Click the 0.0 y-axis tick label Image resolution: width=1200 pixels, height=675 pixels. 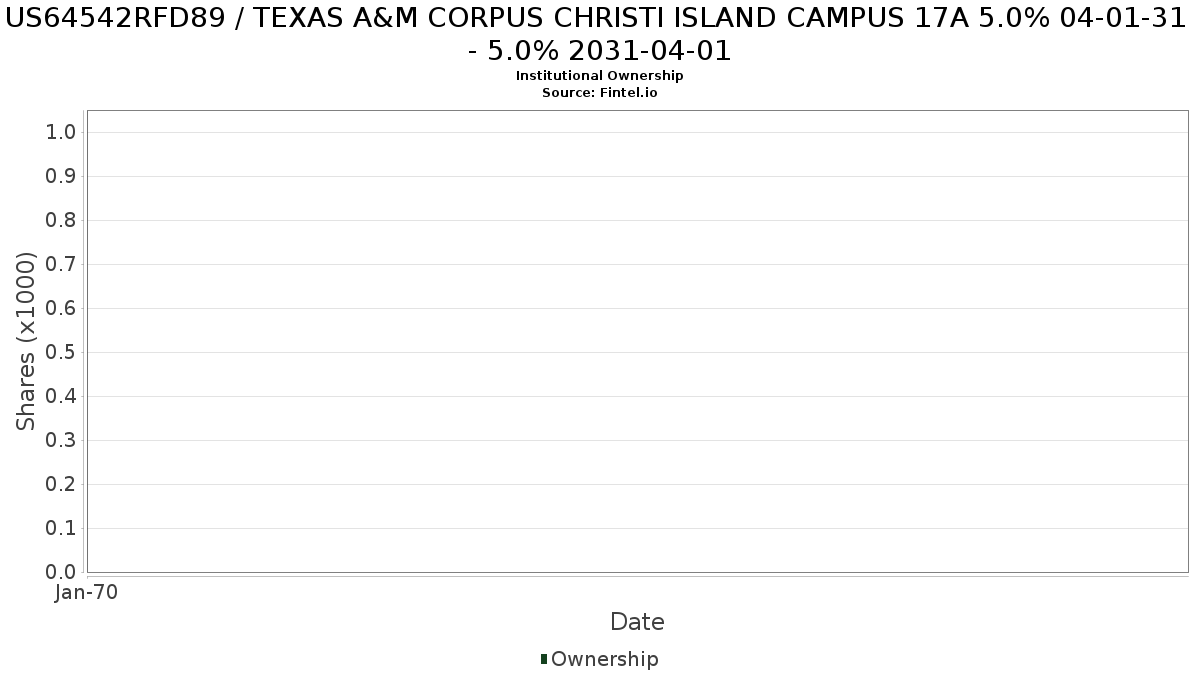(61, 572)
